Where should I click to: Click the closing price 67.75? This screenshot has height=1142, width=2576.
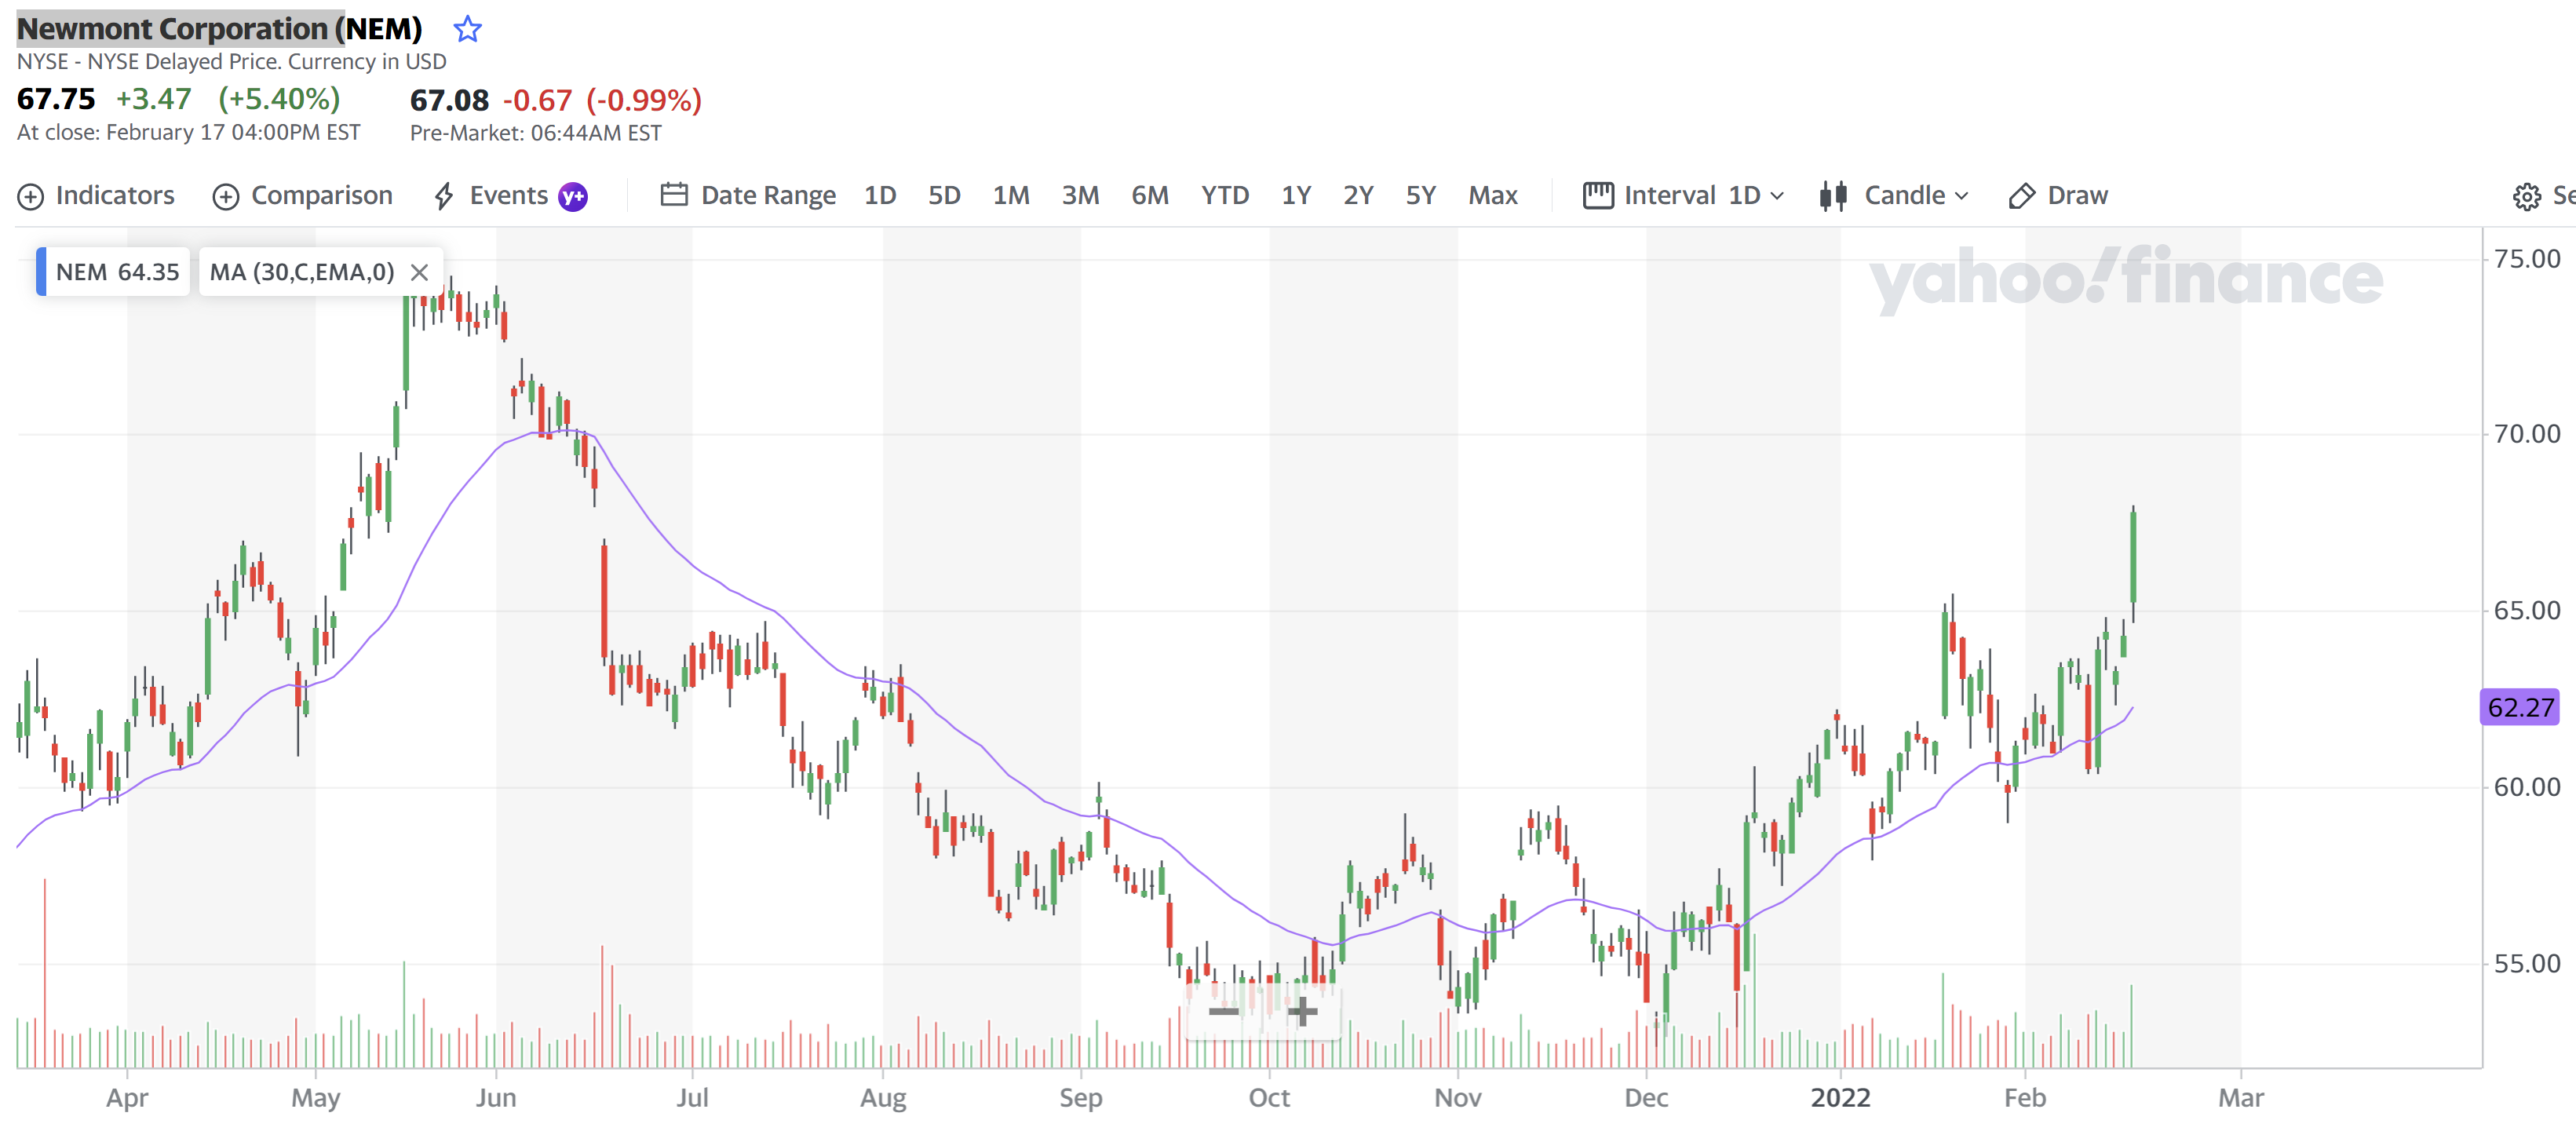click(x=56, y=99)
